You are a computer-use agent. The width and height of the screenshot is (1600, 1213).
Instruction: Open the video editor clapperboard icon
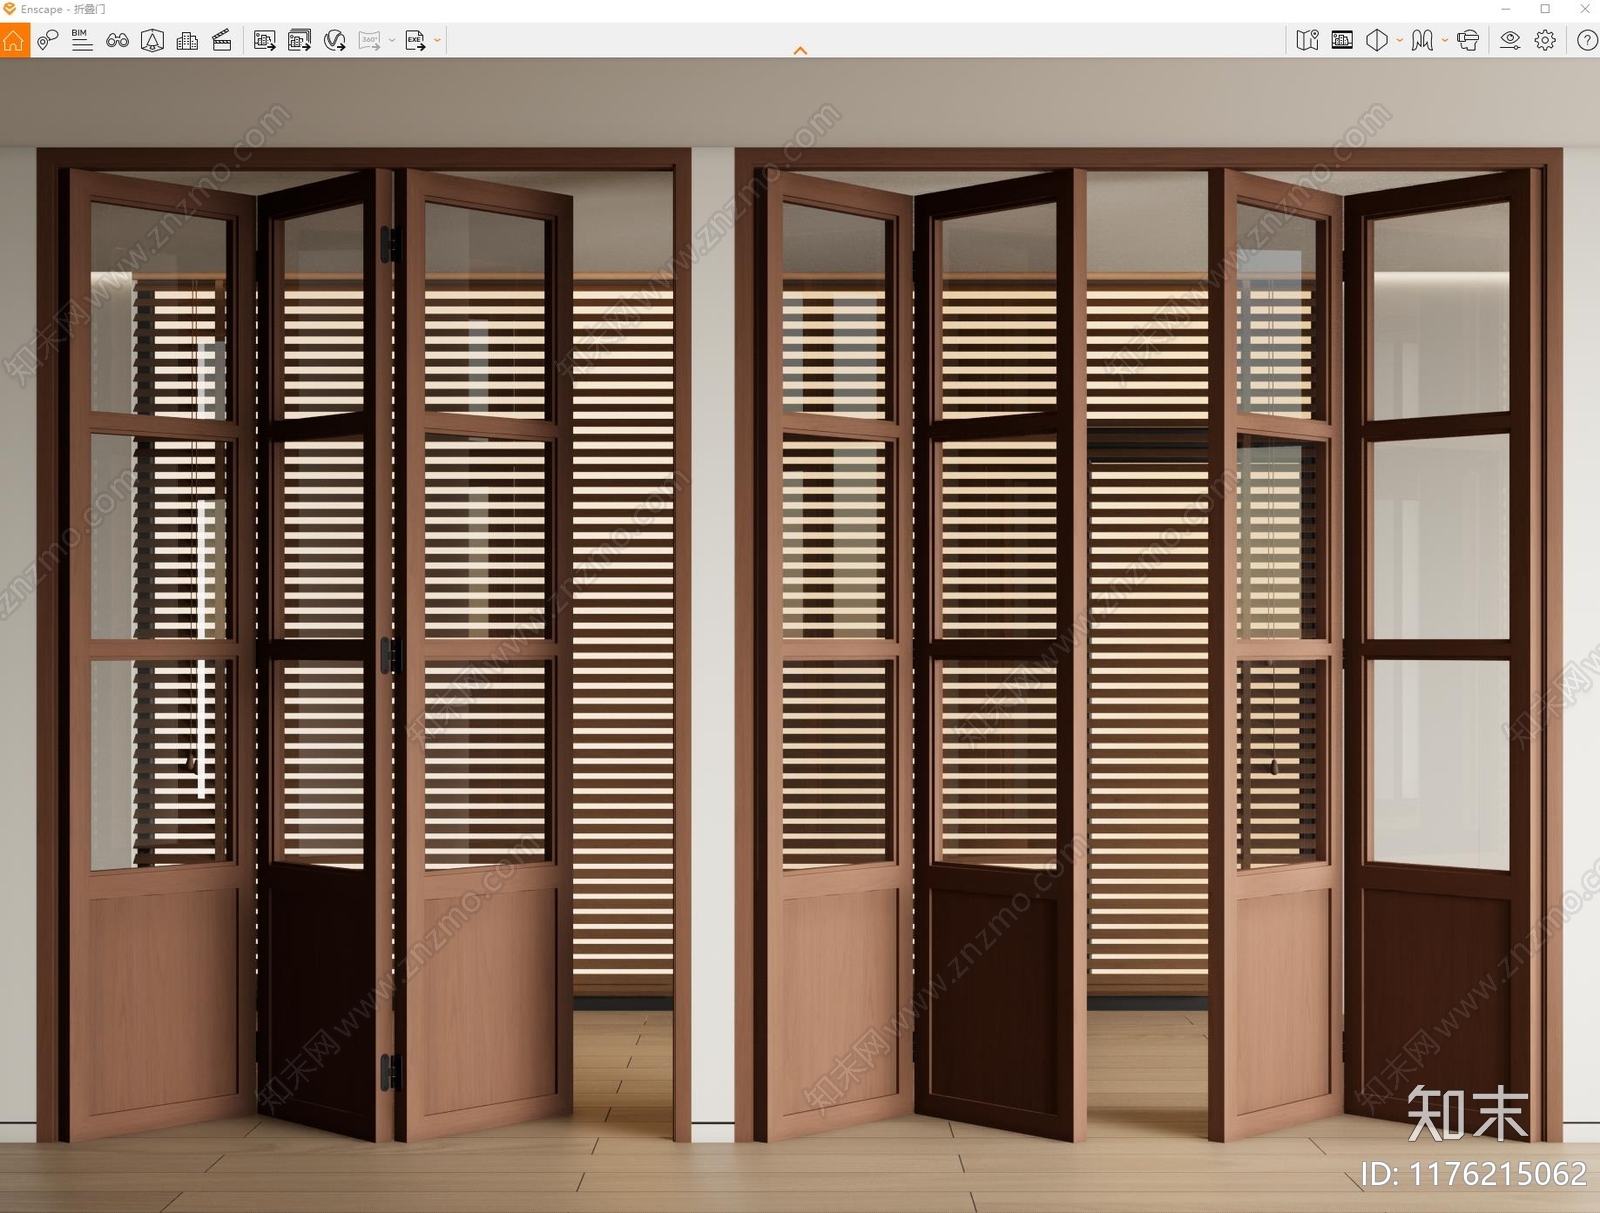click(x=222, y=41)
